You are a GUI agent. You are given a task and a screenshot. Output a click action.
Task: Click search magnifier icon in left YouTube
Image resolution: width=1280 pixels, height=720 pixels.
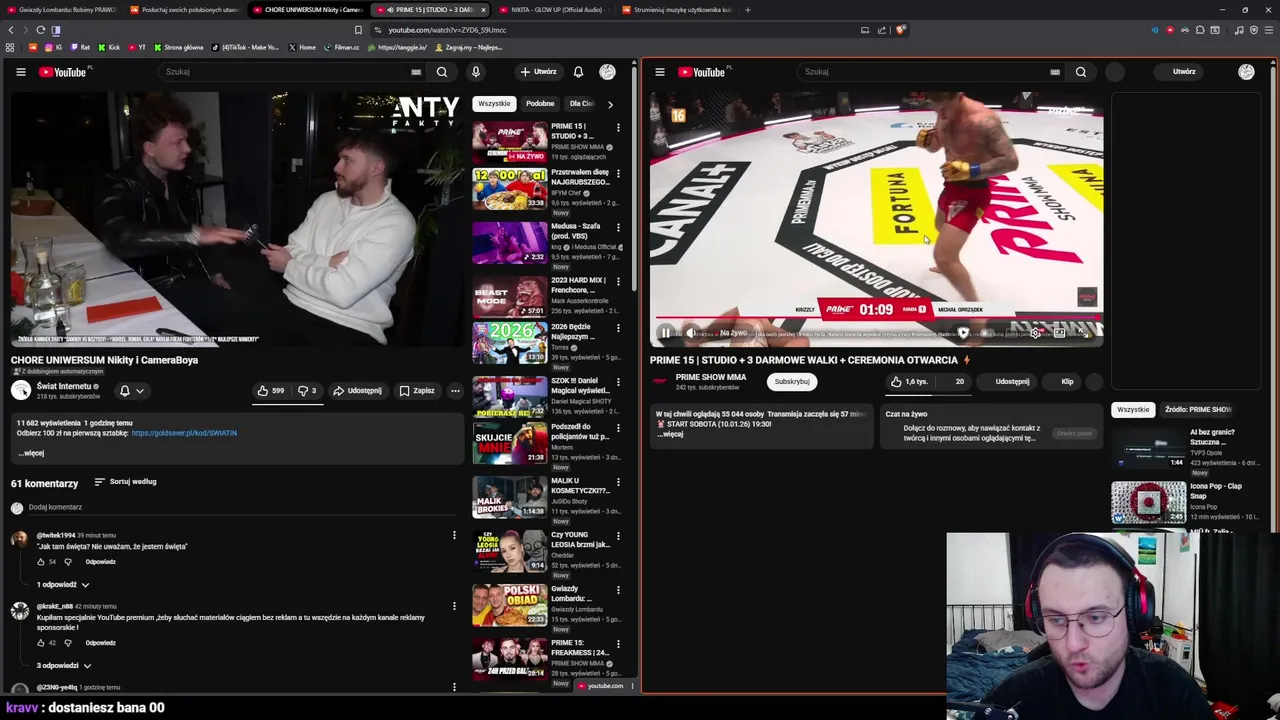[x=442, y=72]
